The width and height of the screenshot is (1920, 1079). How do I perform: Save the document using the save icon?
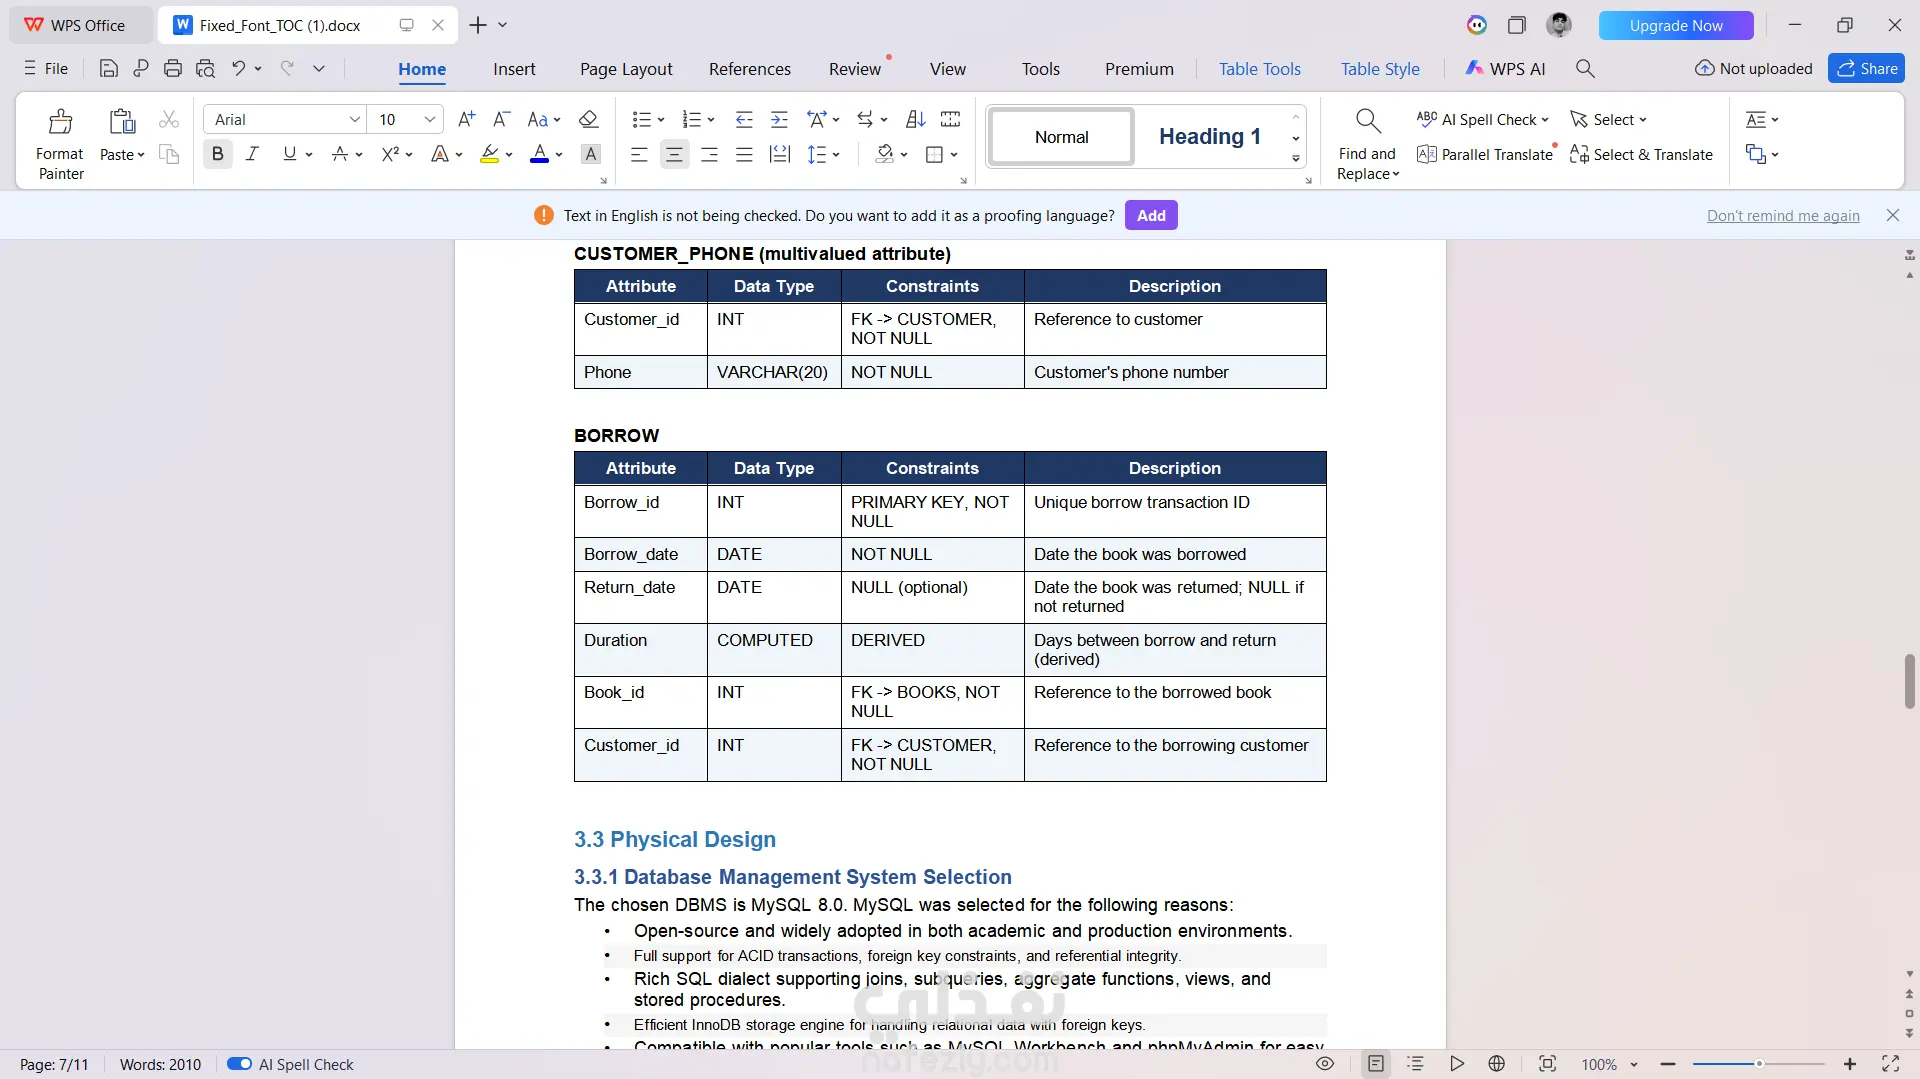click(109, 69)
